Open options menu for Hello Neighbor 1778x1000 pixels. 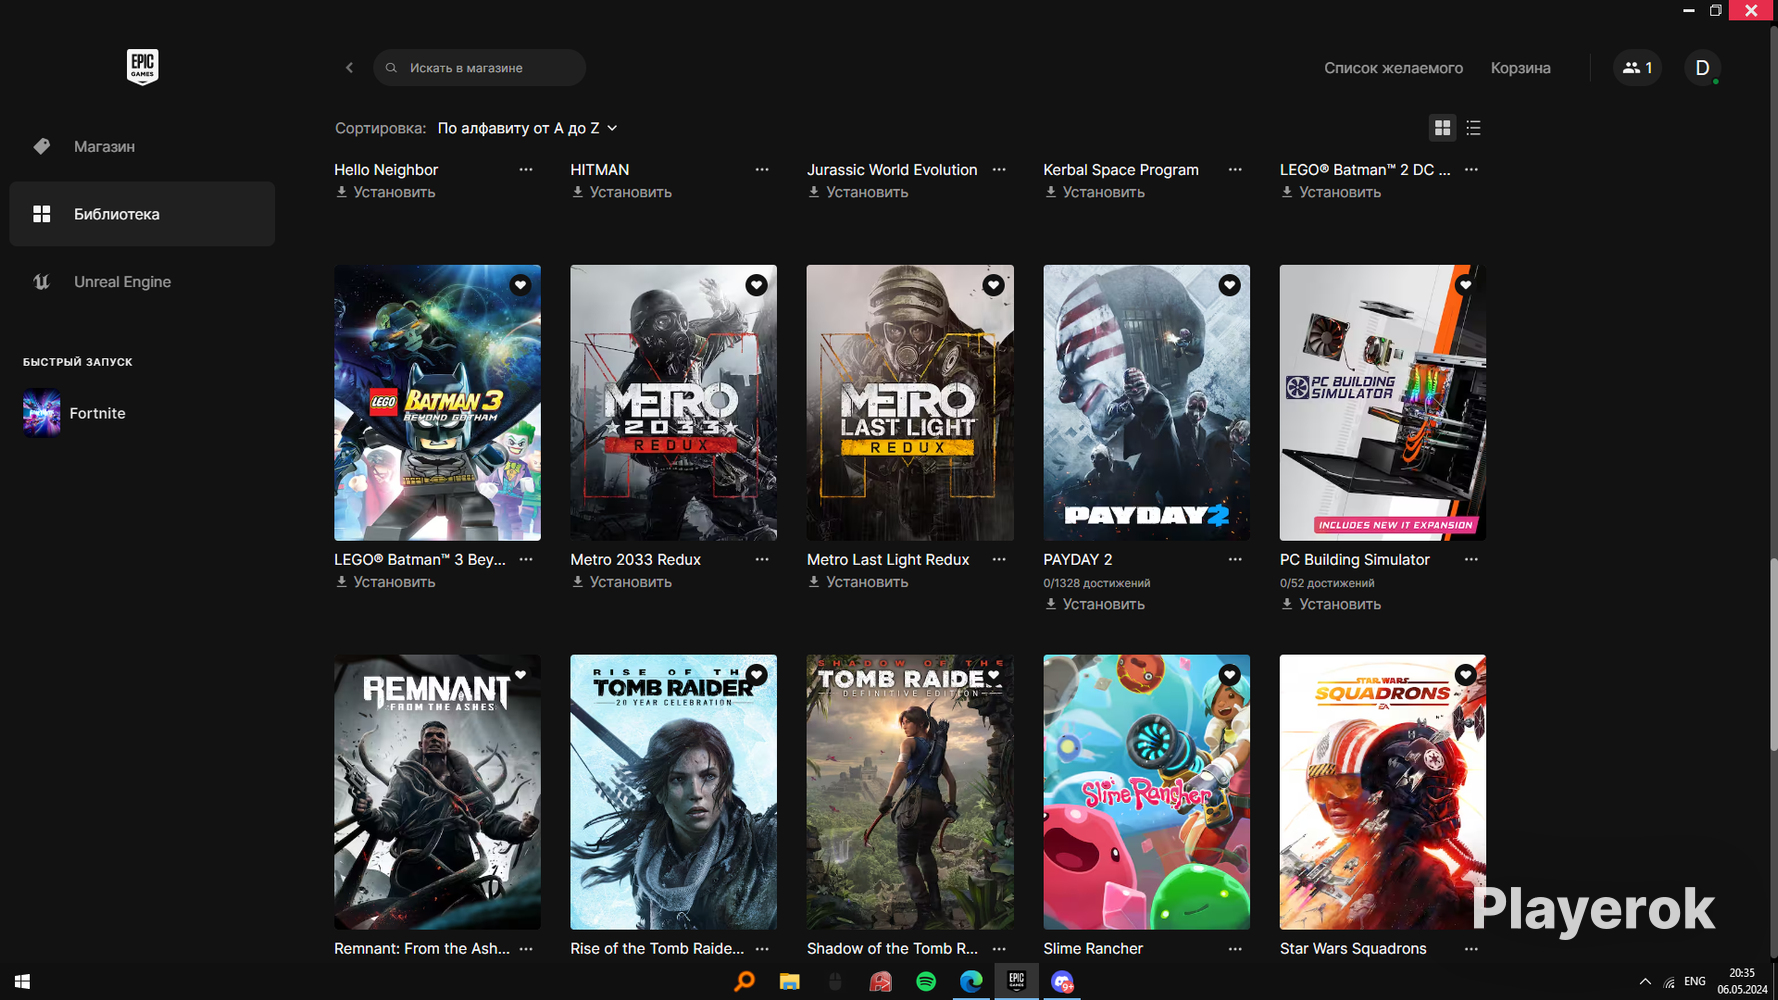(x=526, y=170)
